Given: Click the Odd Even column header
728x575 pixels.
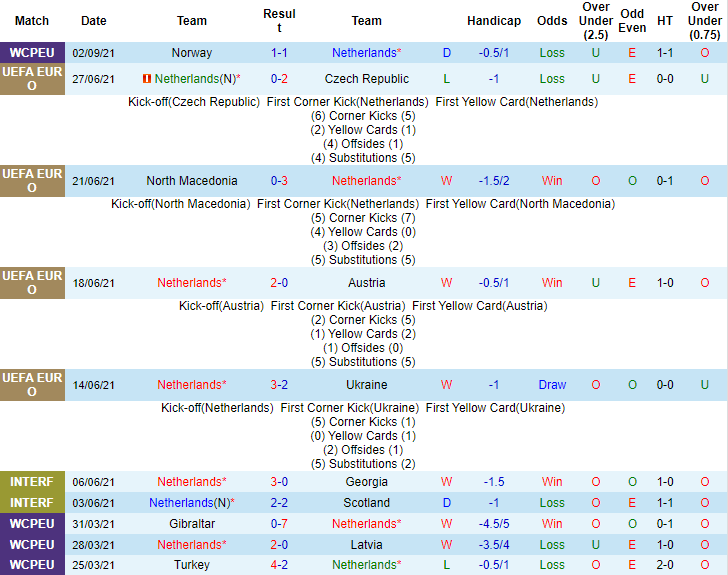Looking at the screenshot, I should (x=632, y=21).
